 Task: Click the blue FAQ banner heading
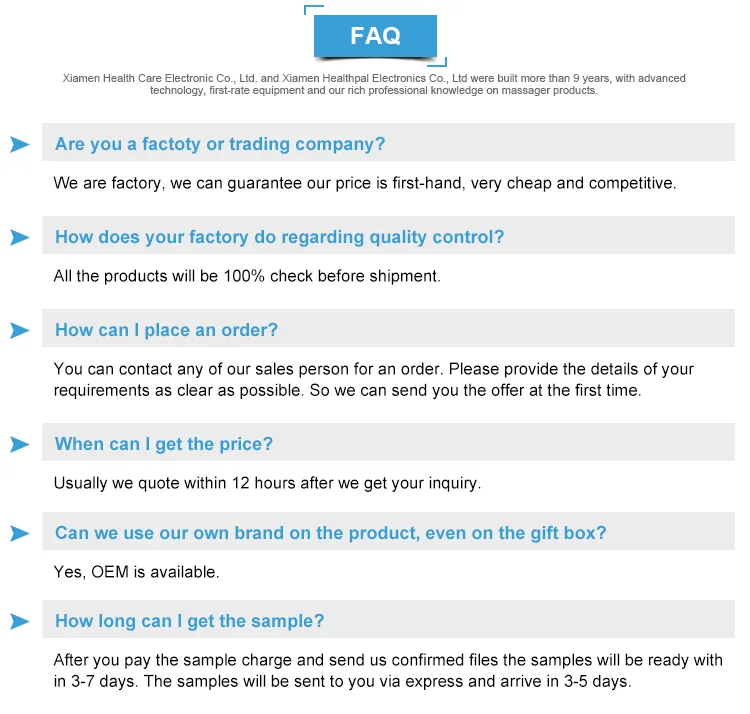(x=375, y=36)
